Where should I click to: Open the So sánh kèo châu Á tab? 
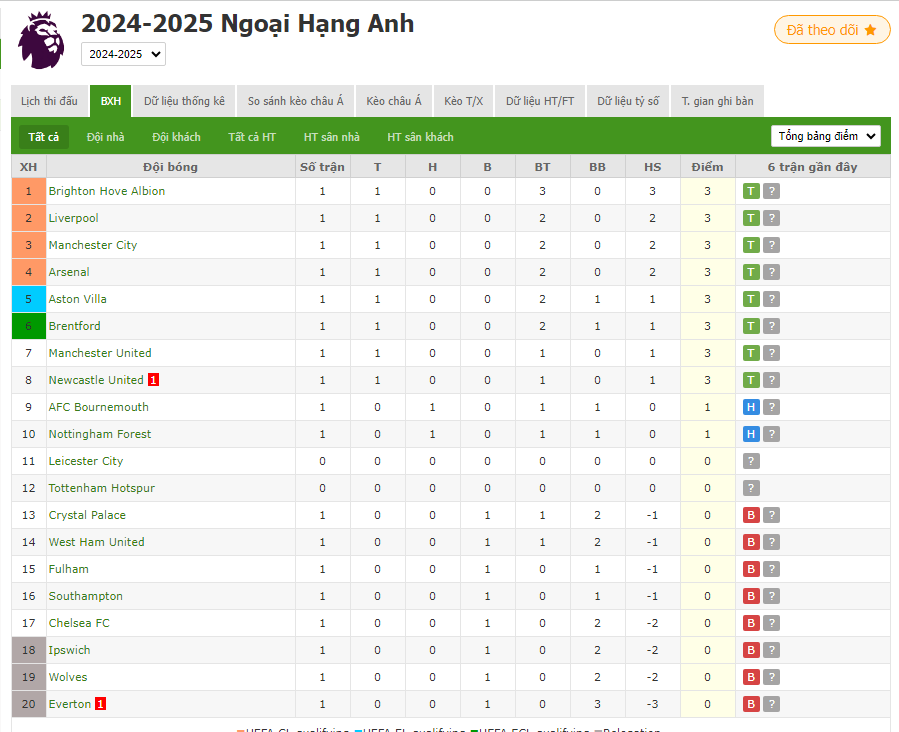(295, 101)
